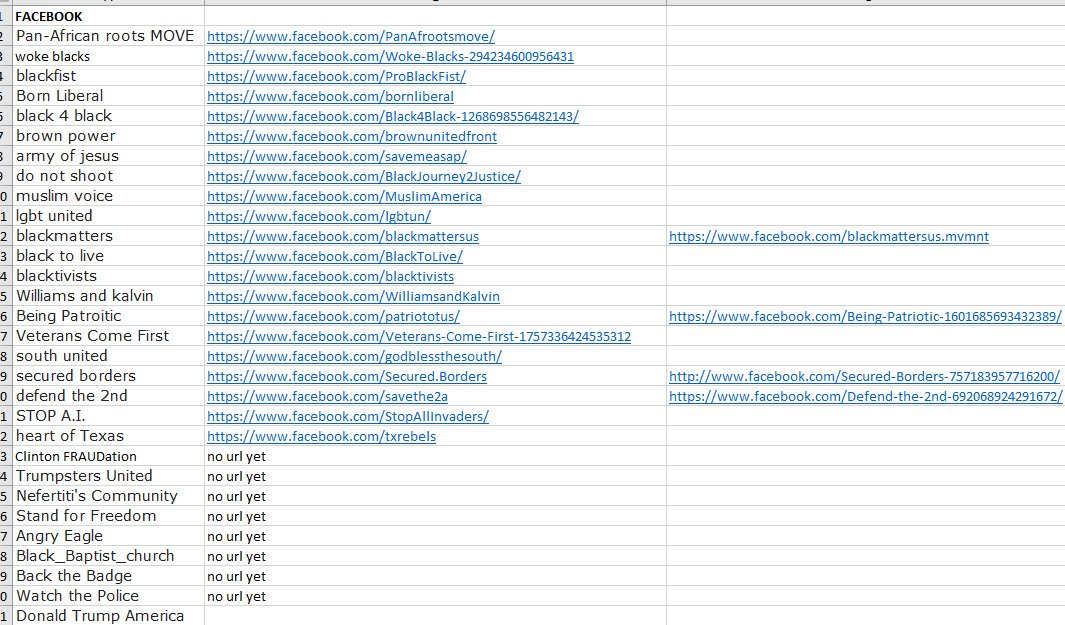1065x625 pixels.
Task: Select the 'blacktivists' name cell
Action: coord(108,276)
